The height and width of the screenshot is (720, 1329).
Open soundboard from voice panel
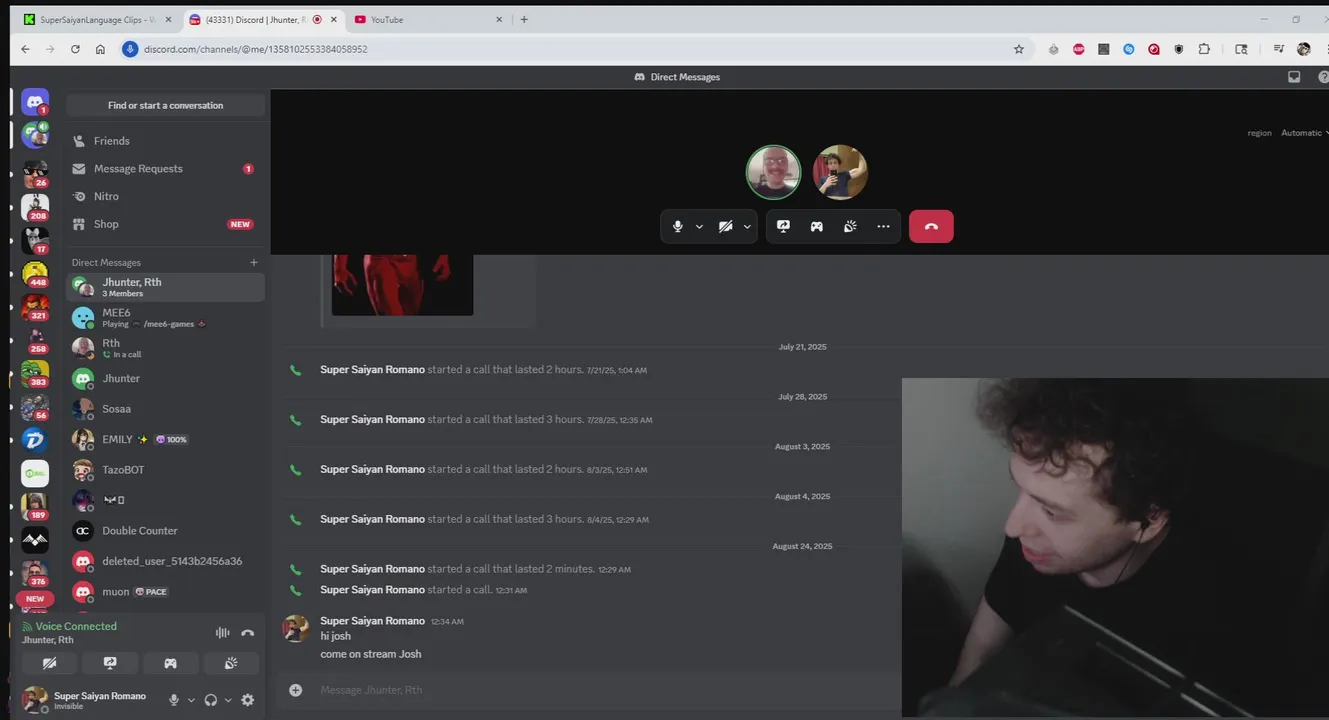(x=231, y=663)
